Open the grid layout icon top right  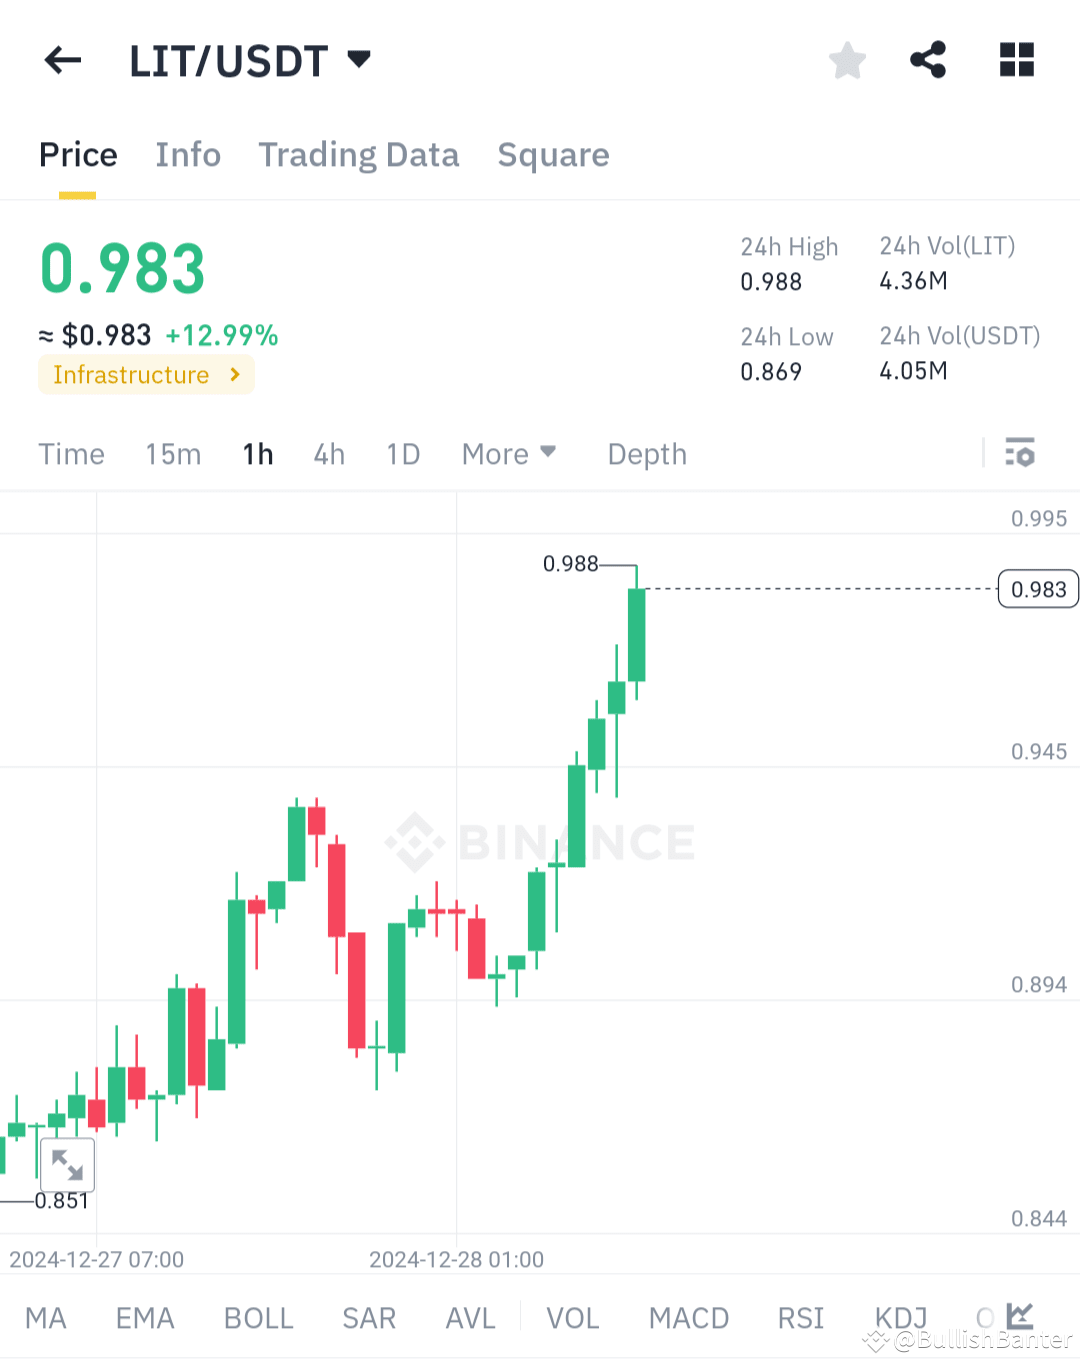1016,60
